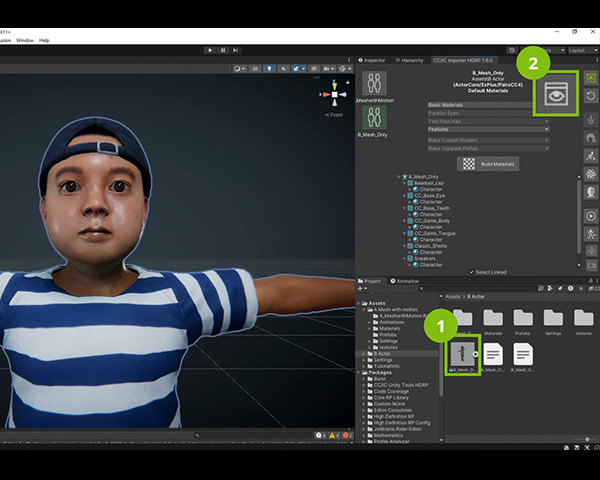600x480 pixels.
Task: Open the Layout dropdown
Action: [579, 49]
